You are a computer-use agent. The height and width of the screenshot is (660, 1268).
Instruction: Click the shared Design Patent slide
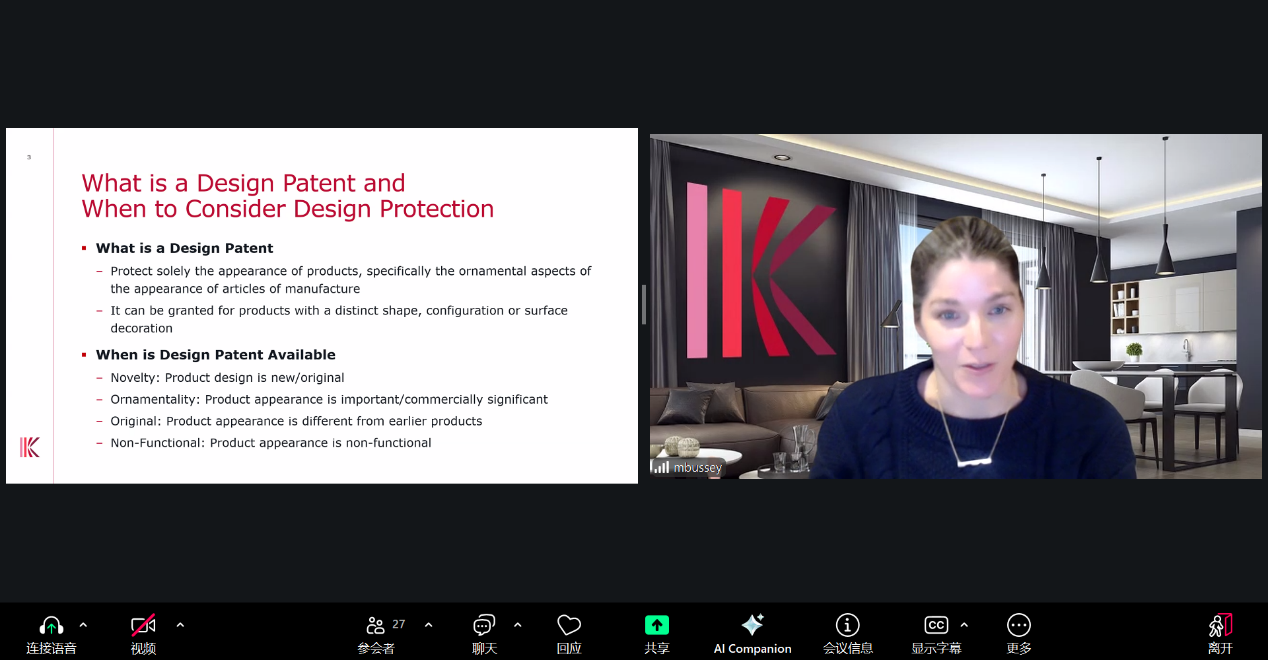[322, 305]
